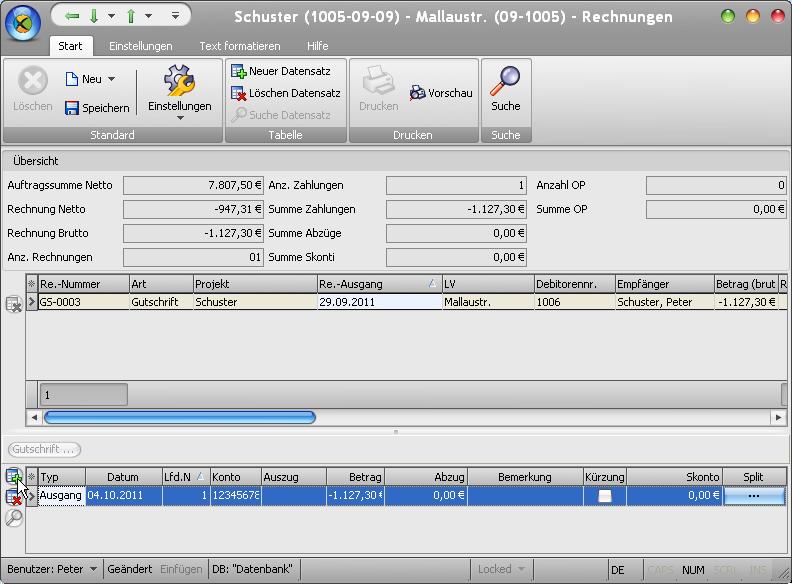Click the search payment record magnifier icon

(x=14, y=518)
